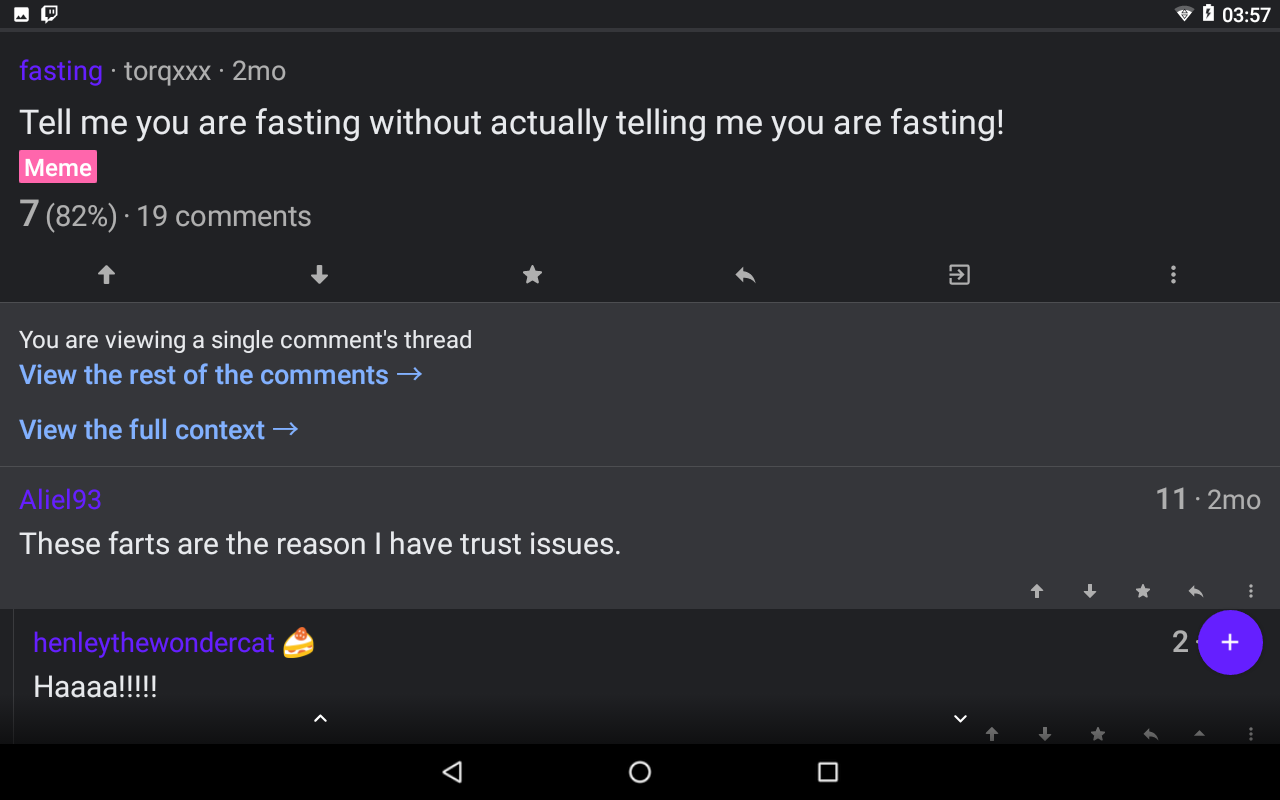Viewport: 1280px width, 800px height.
Task: Upvote the fasting meme post
Action: [x=107, y=274]
